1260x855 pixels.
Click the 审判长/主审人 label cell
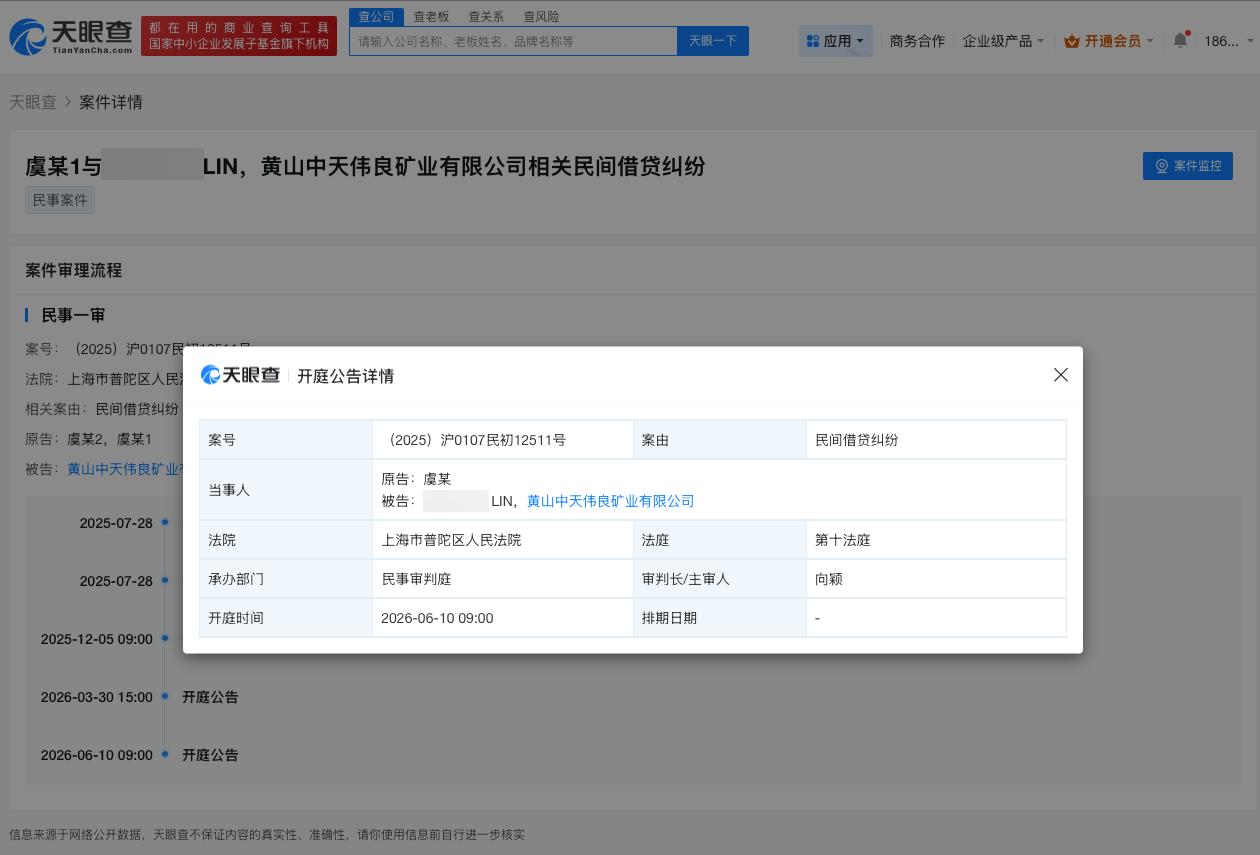tap(720, 579)
